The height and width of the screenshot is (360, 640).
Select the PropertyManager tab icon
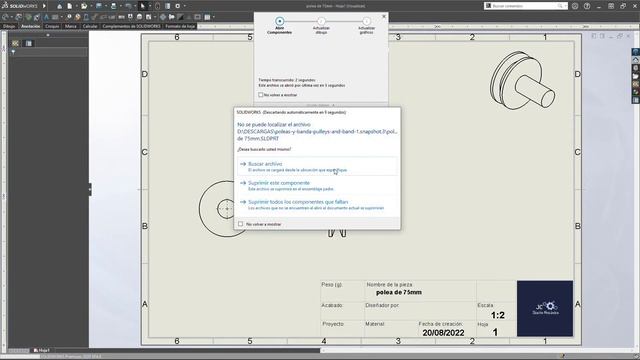click(29, 43)
